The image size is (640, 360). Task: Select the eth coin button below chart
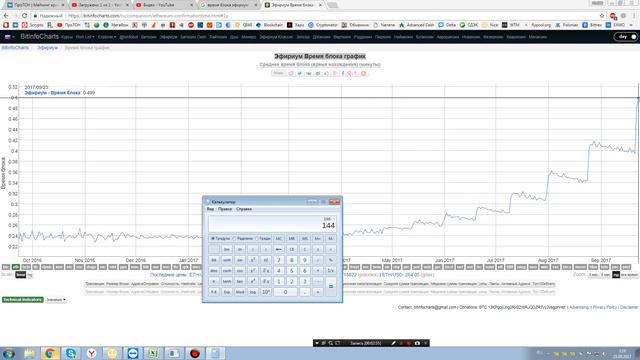pyautogui.click(x=16, y=267)
